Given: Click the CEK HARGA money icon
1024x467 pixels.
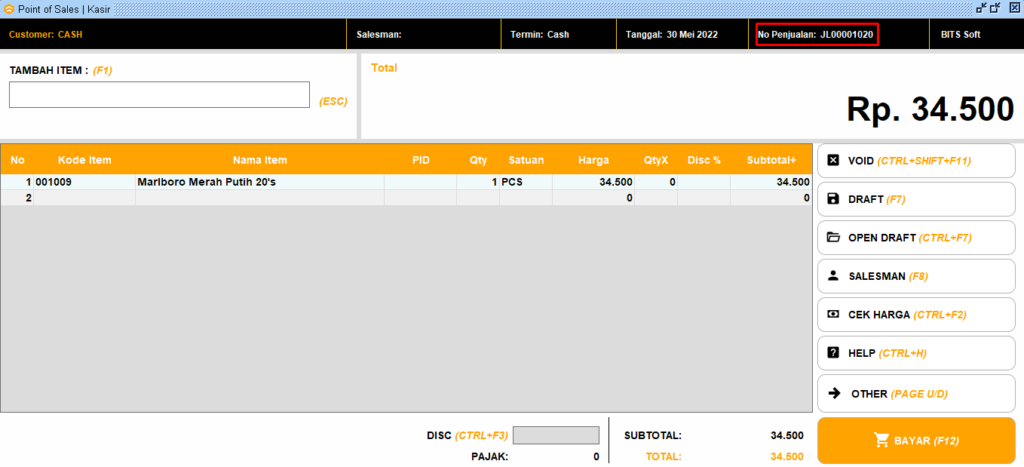Looking at the screenshot, I should [833, 314].
